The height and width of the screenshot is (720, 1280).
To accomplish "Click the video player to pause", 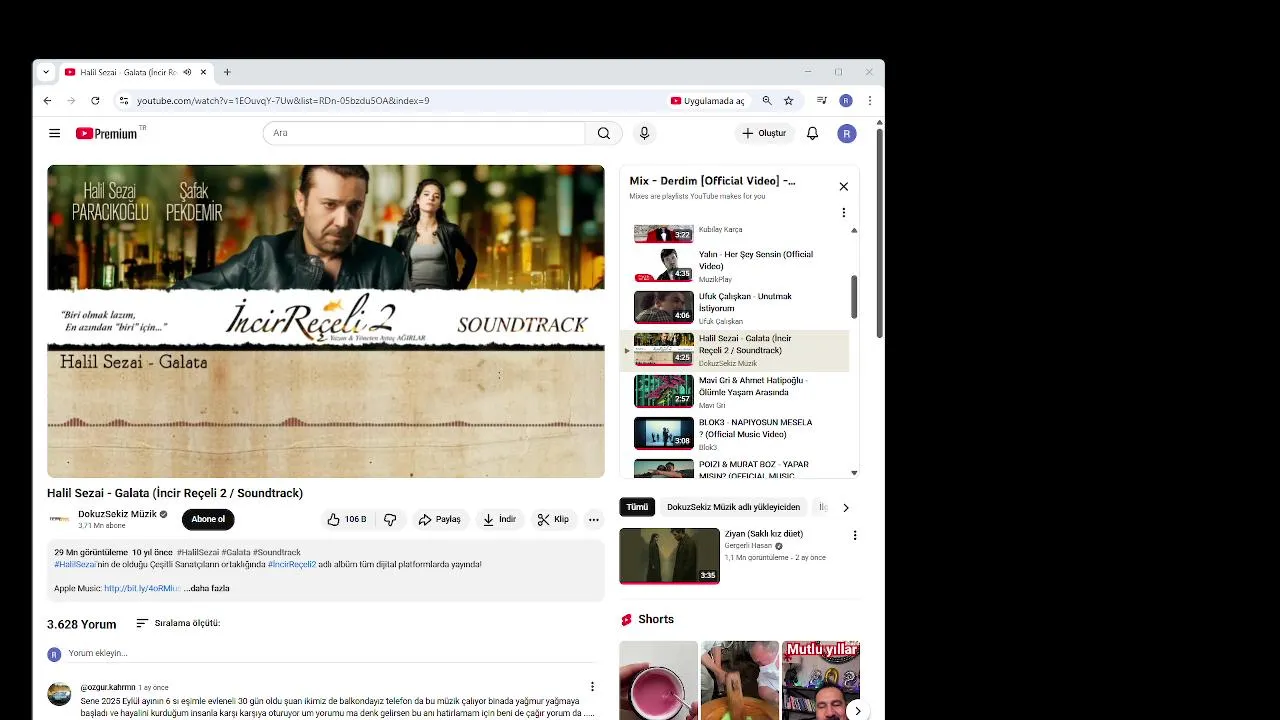I will [x=326, y=321].
